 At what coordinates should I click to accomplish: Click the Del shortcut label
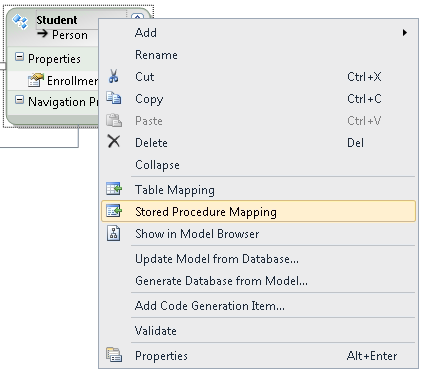click(355, 143)
